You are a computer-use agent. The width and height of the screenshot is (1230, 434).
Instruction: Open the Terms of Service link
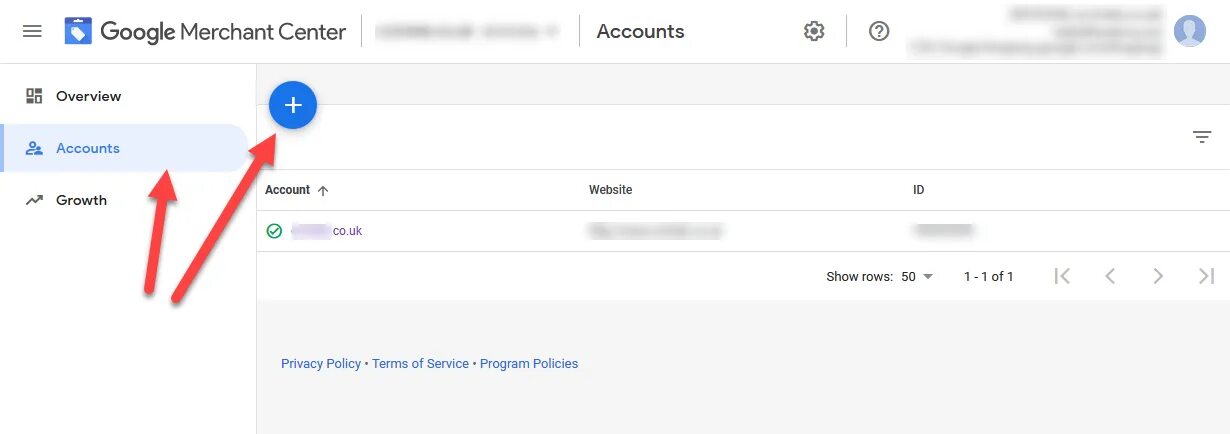pyautogui.click(x=420, y=364)
